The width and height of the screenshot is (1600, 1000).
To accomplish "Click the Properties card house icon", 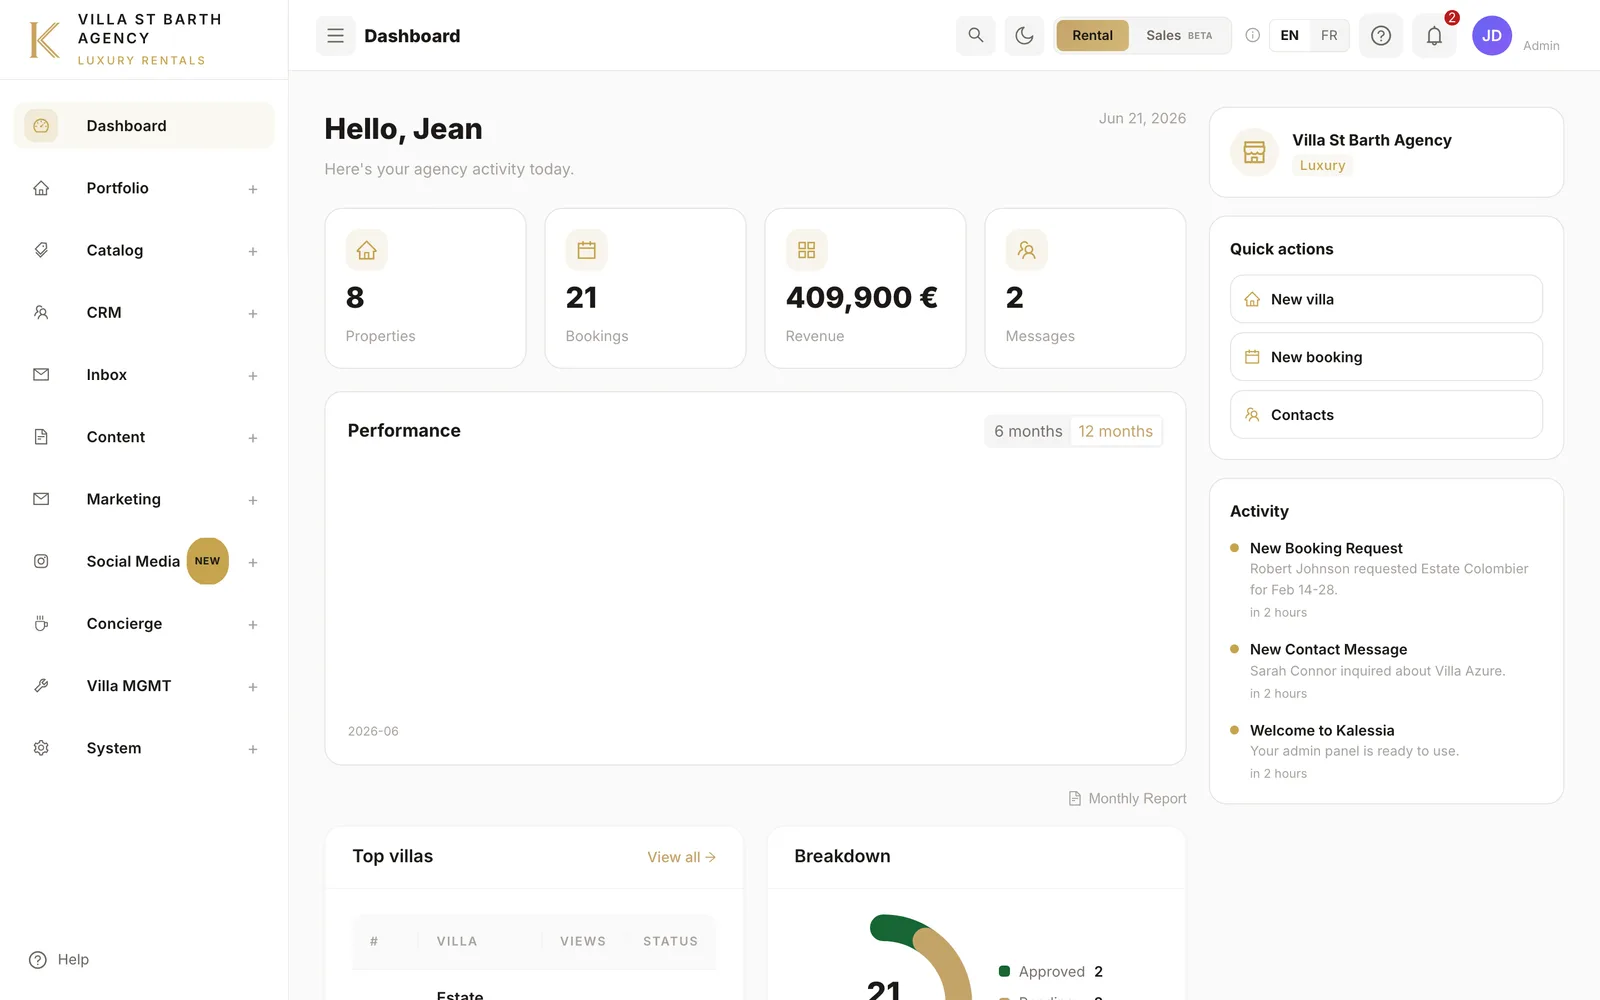I will pos(367,250).
